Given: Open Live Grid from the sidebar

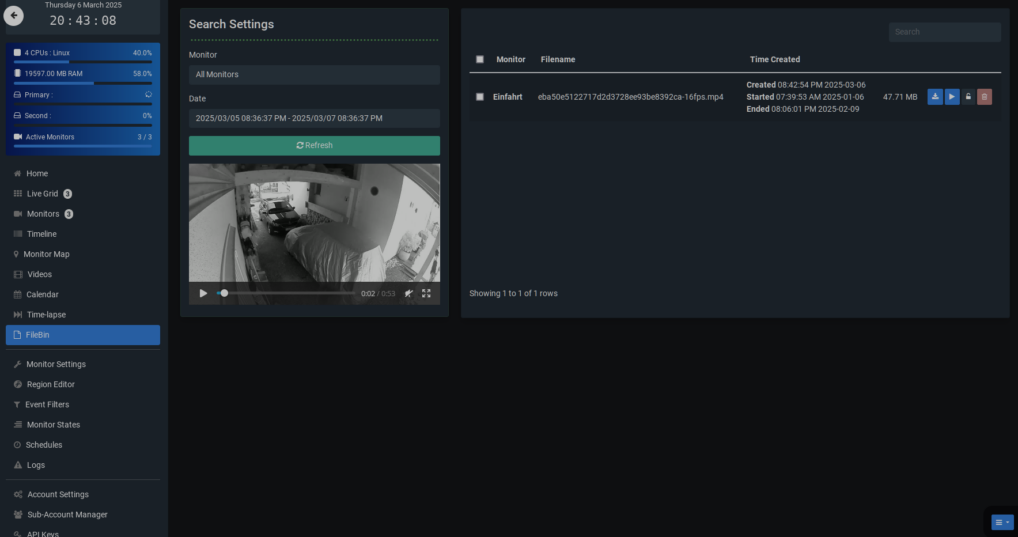Looking at the screenshot, I should coord(42,194).
